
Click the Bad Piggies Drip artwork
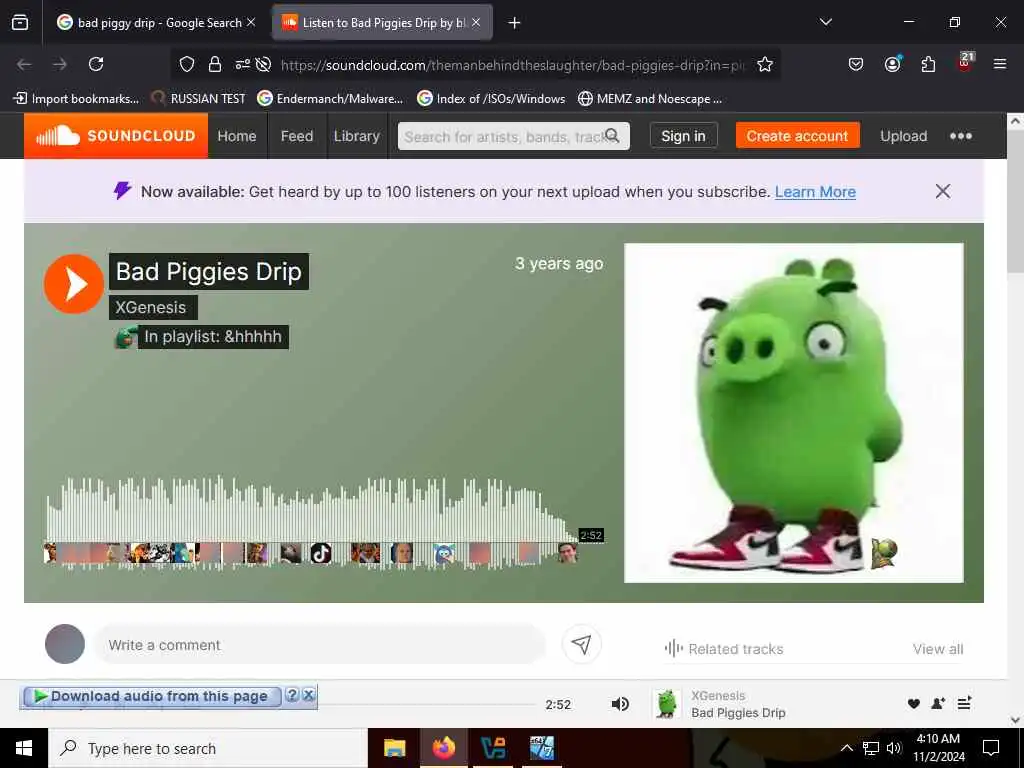point(793,413)
